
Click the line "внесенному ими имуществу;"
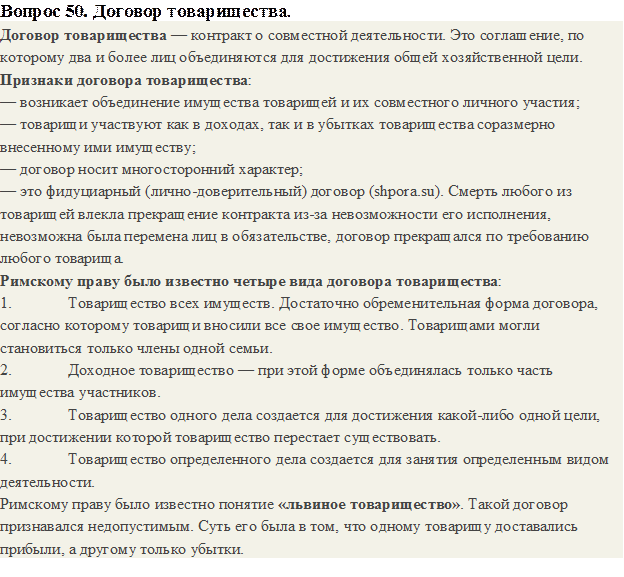coord(98,148)
